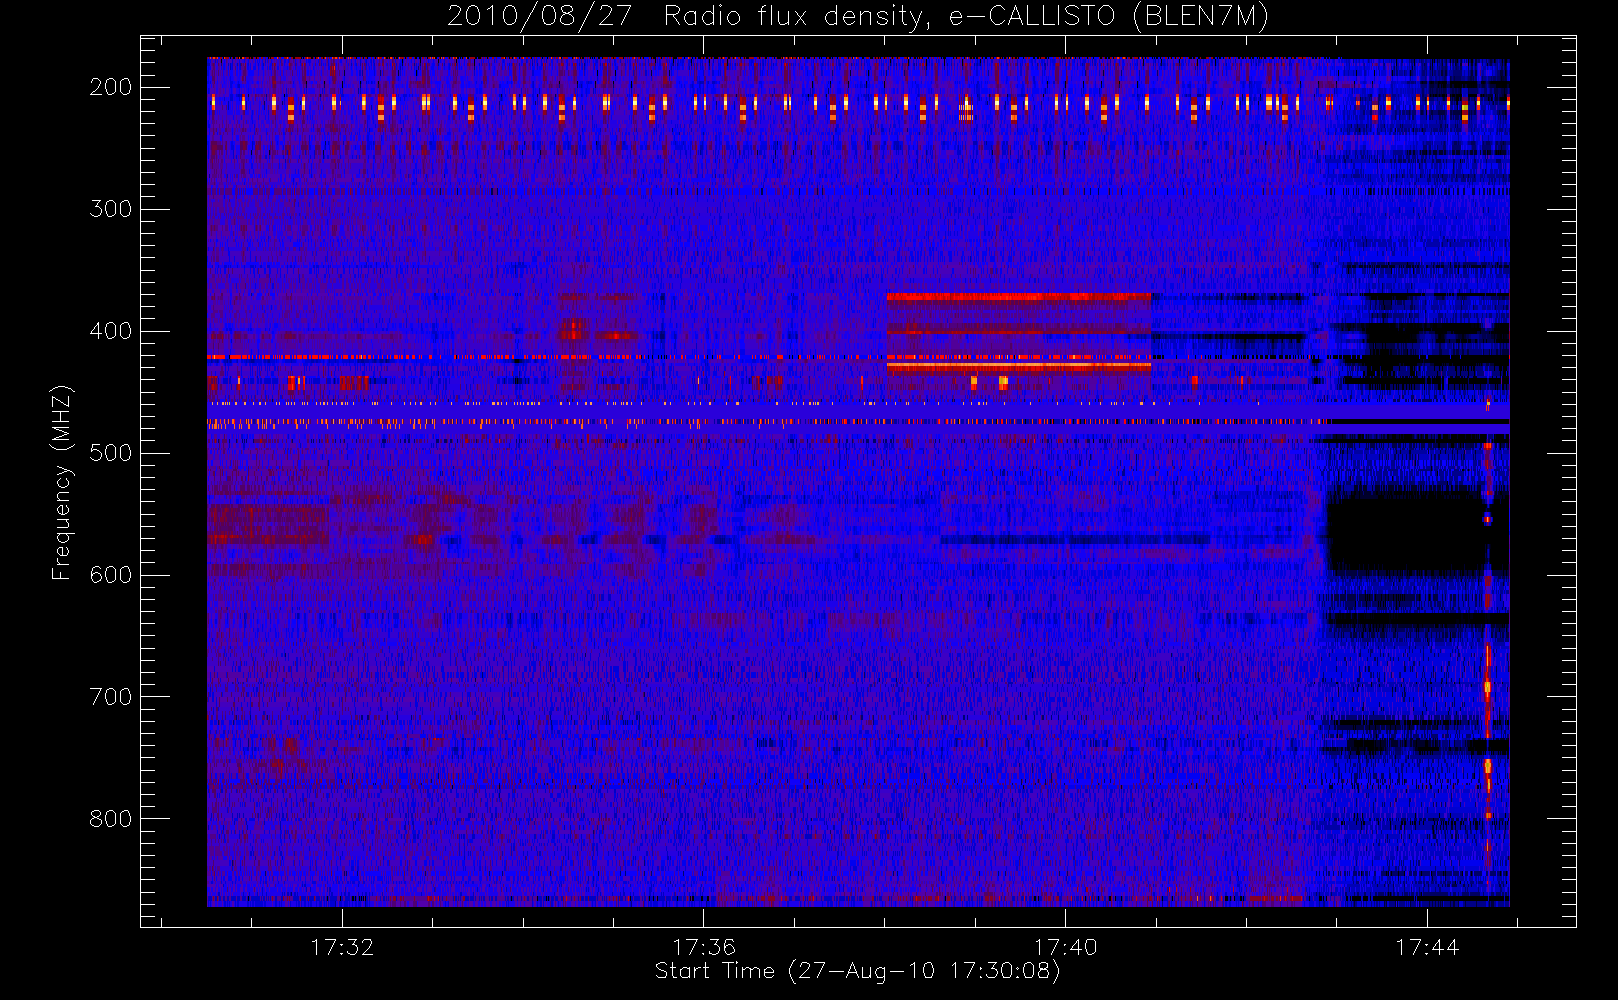The width and height of the screenshot is (1618, 1000).
Task: Click the 700 frequency tick label
Action: coord(110,697)
